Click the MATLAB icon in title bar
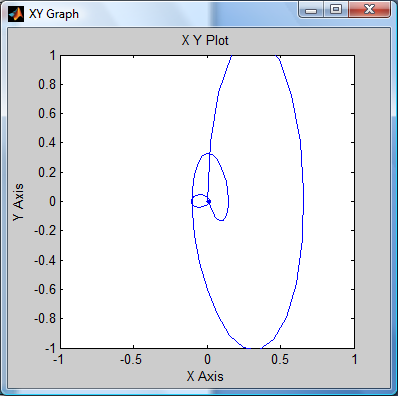The image size is (398, 396). 16,14
